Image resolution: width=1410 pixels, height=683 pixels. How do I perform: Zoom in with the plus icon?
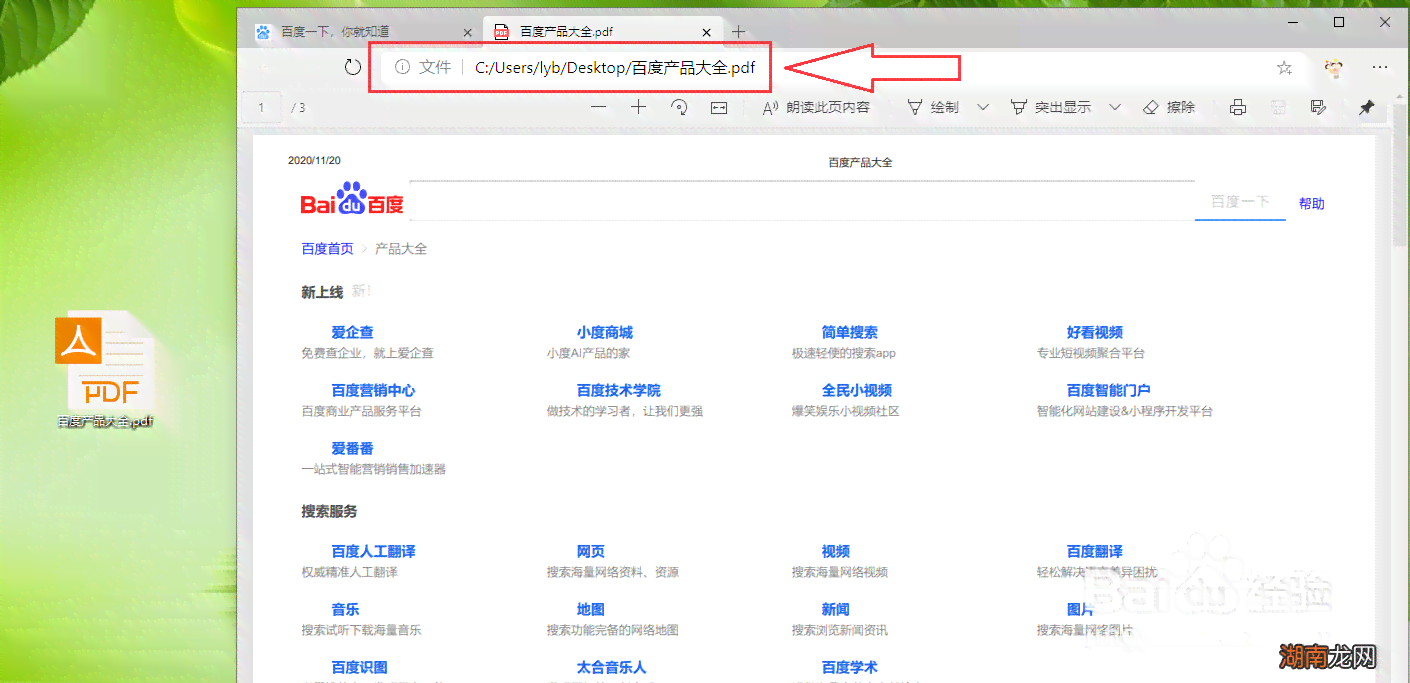638,107
